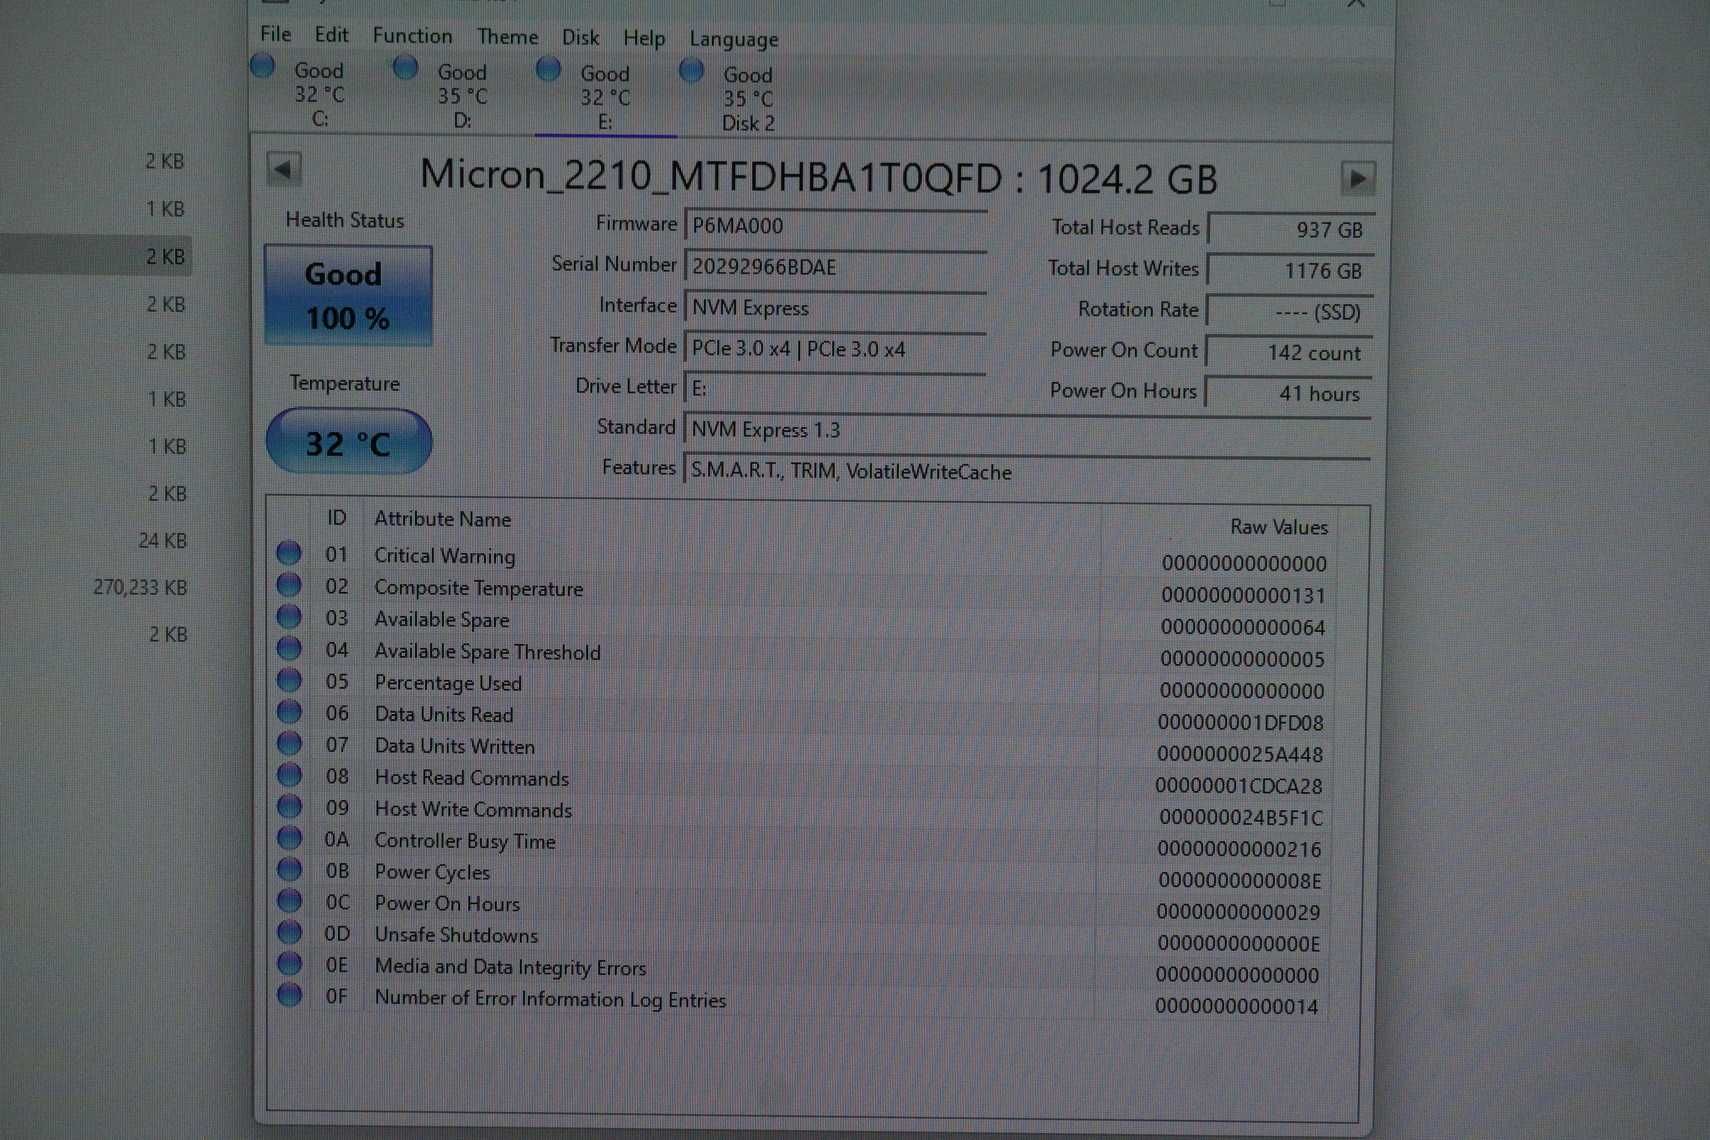Select the D: drive tab
The image size is (1710, 1140).
pyautogui.click(x=462, y=96)
